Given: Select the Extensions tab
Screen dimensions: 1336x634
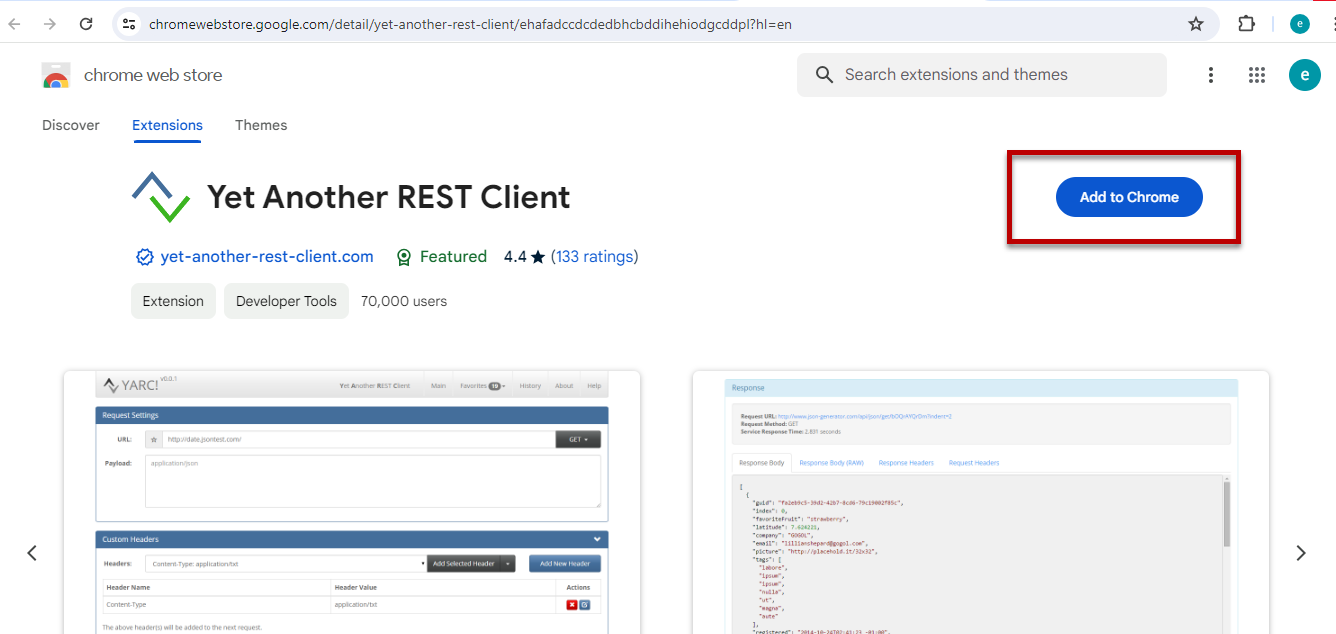Looking at the screenshot, I should click(167, 125).
